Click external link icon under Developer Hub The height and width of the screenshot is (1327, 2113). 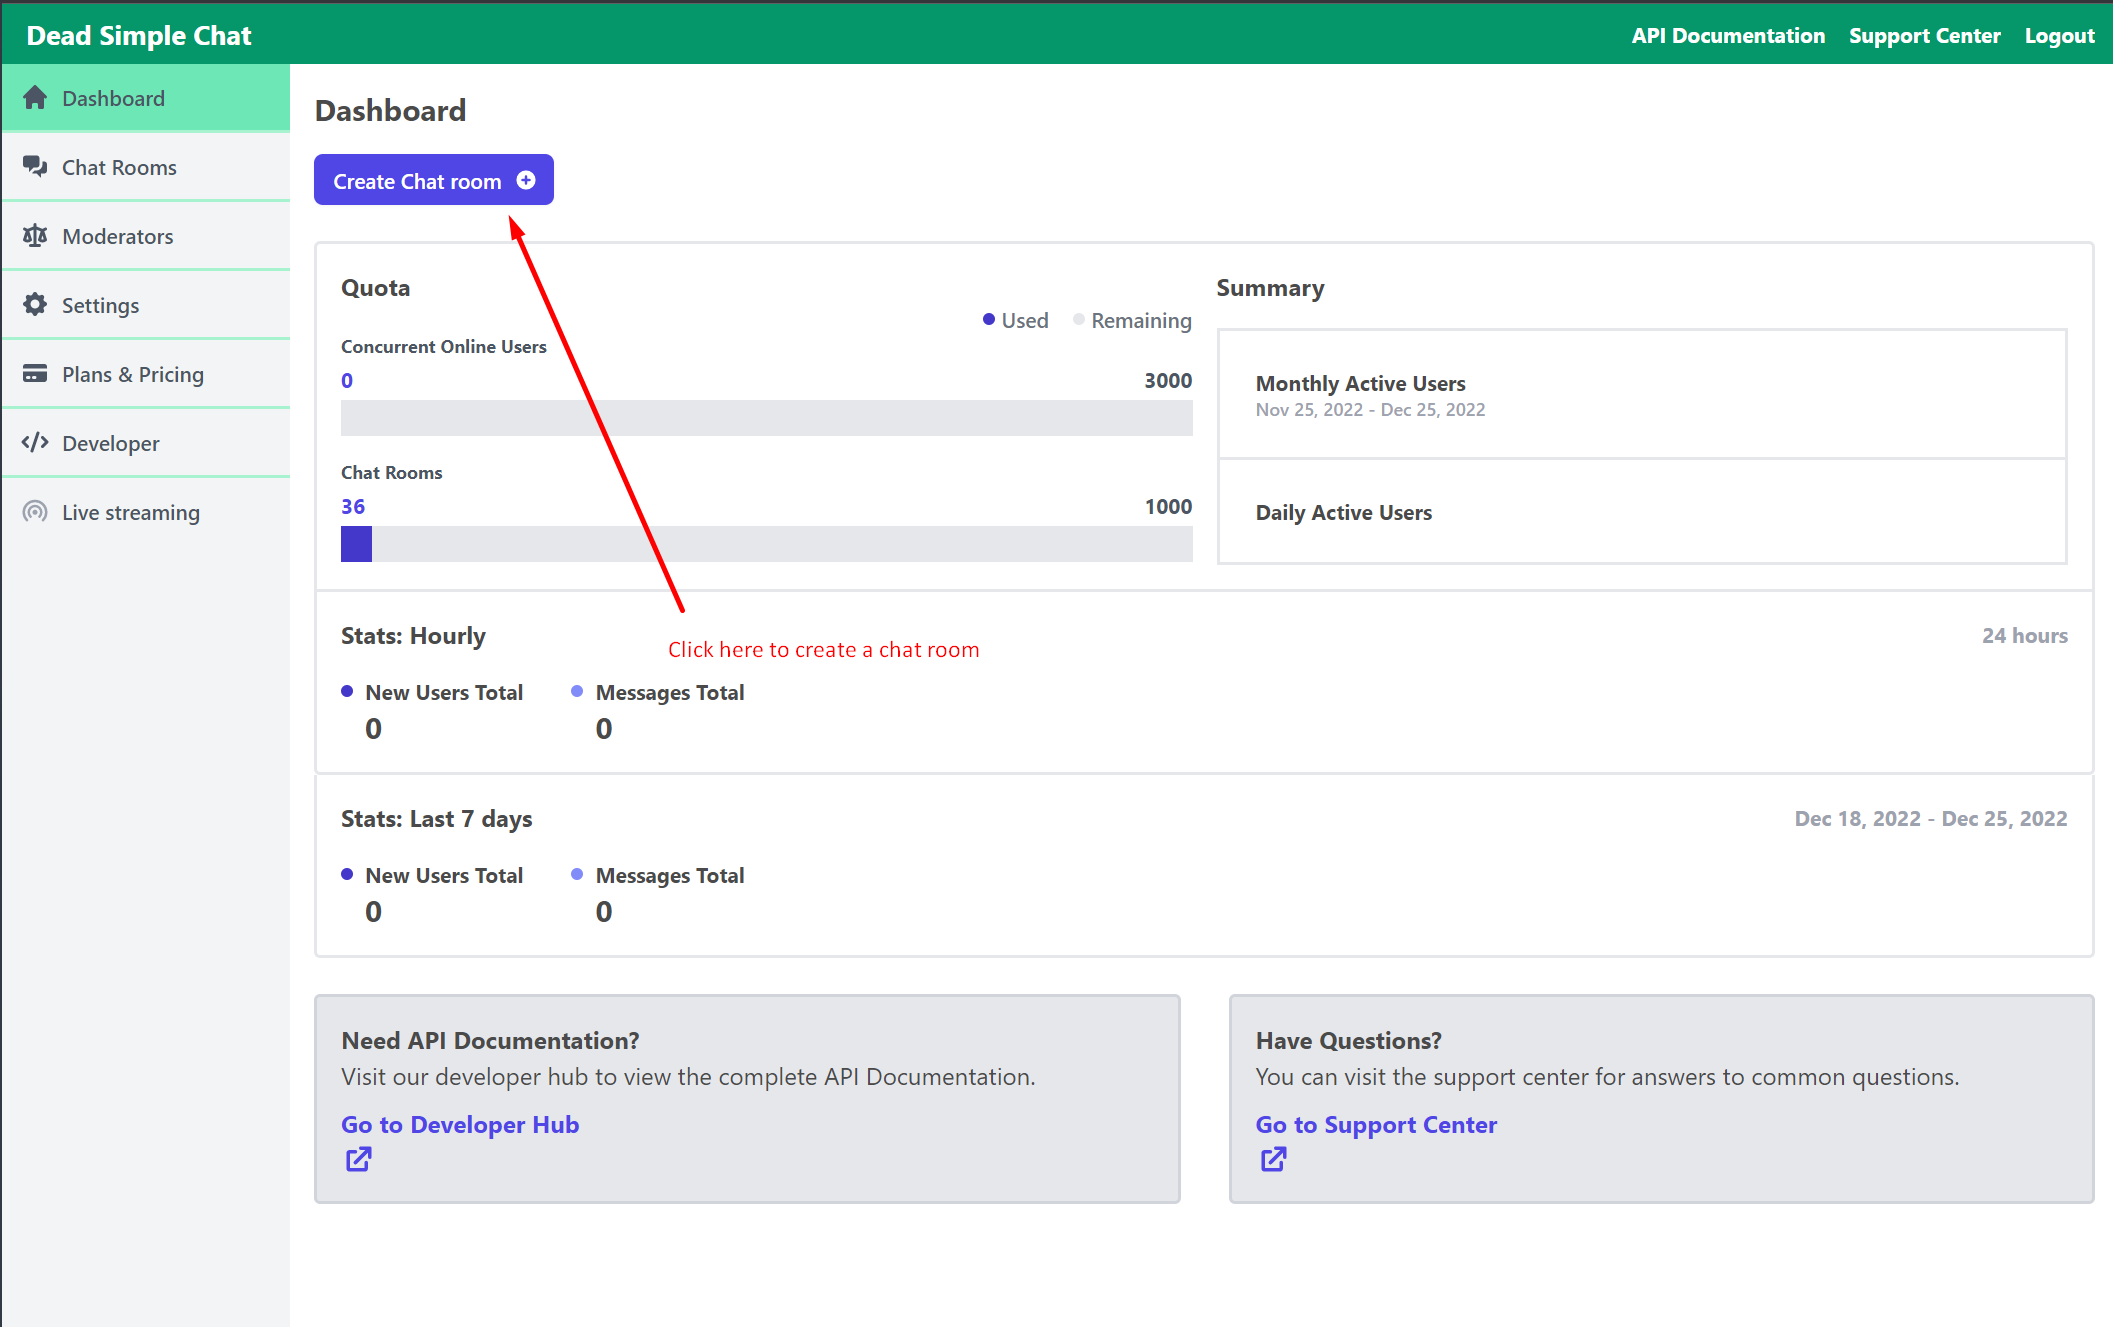358,1160
